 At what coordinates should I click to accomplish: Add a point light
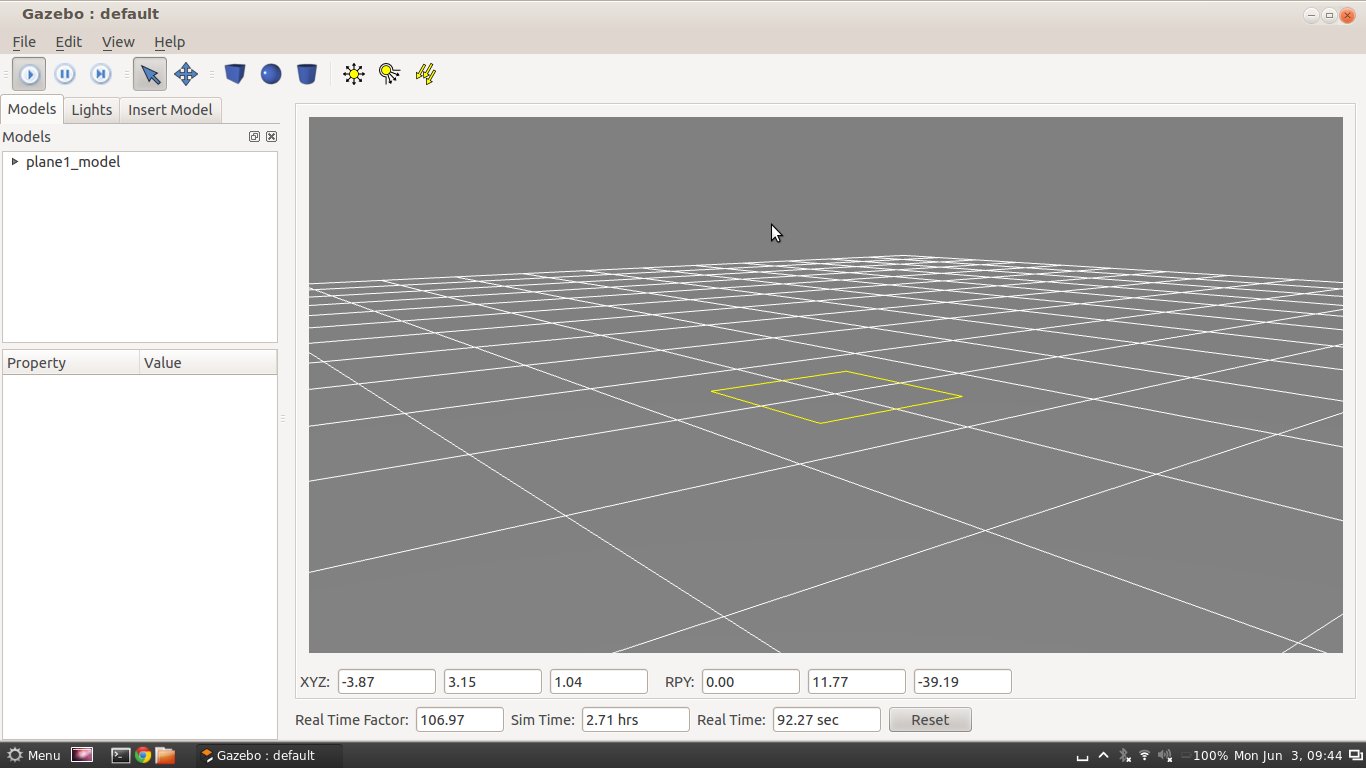pyautogui.click(x=353, y=74)
